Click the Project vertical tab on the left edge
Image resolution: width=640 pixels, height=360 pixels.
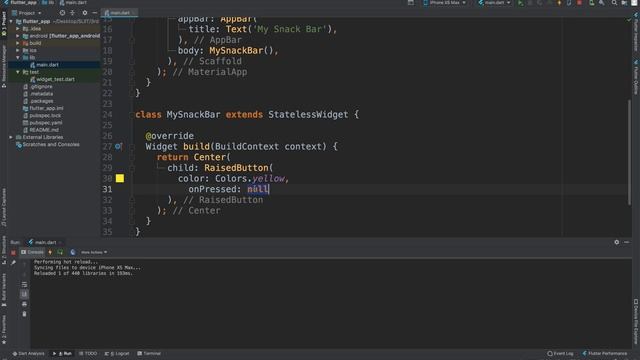tap(4, 24)
